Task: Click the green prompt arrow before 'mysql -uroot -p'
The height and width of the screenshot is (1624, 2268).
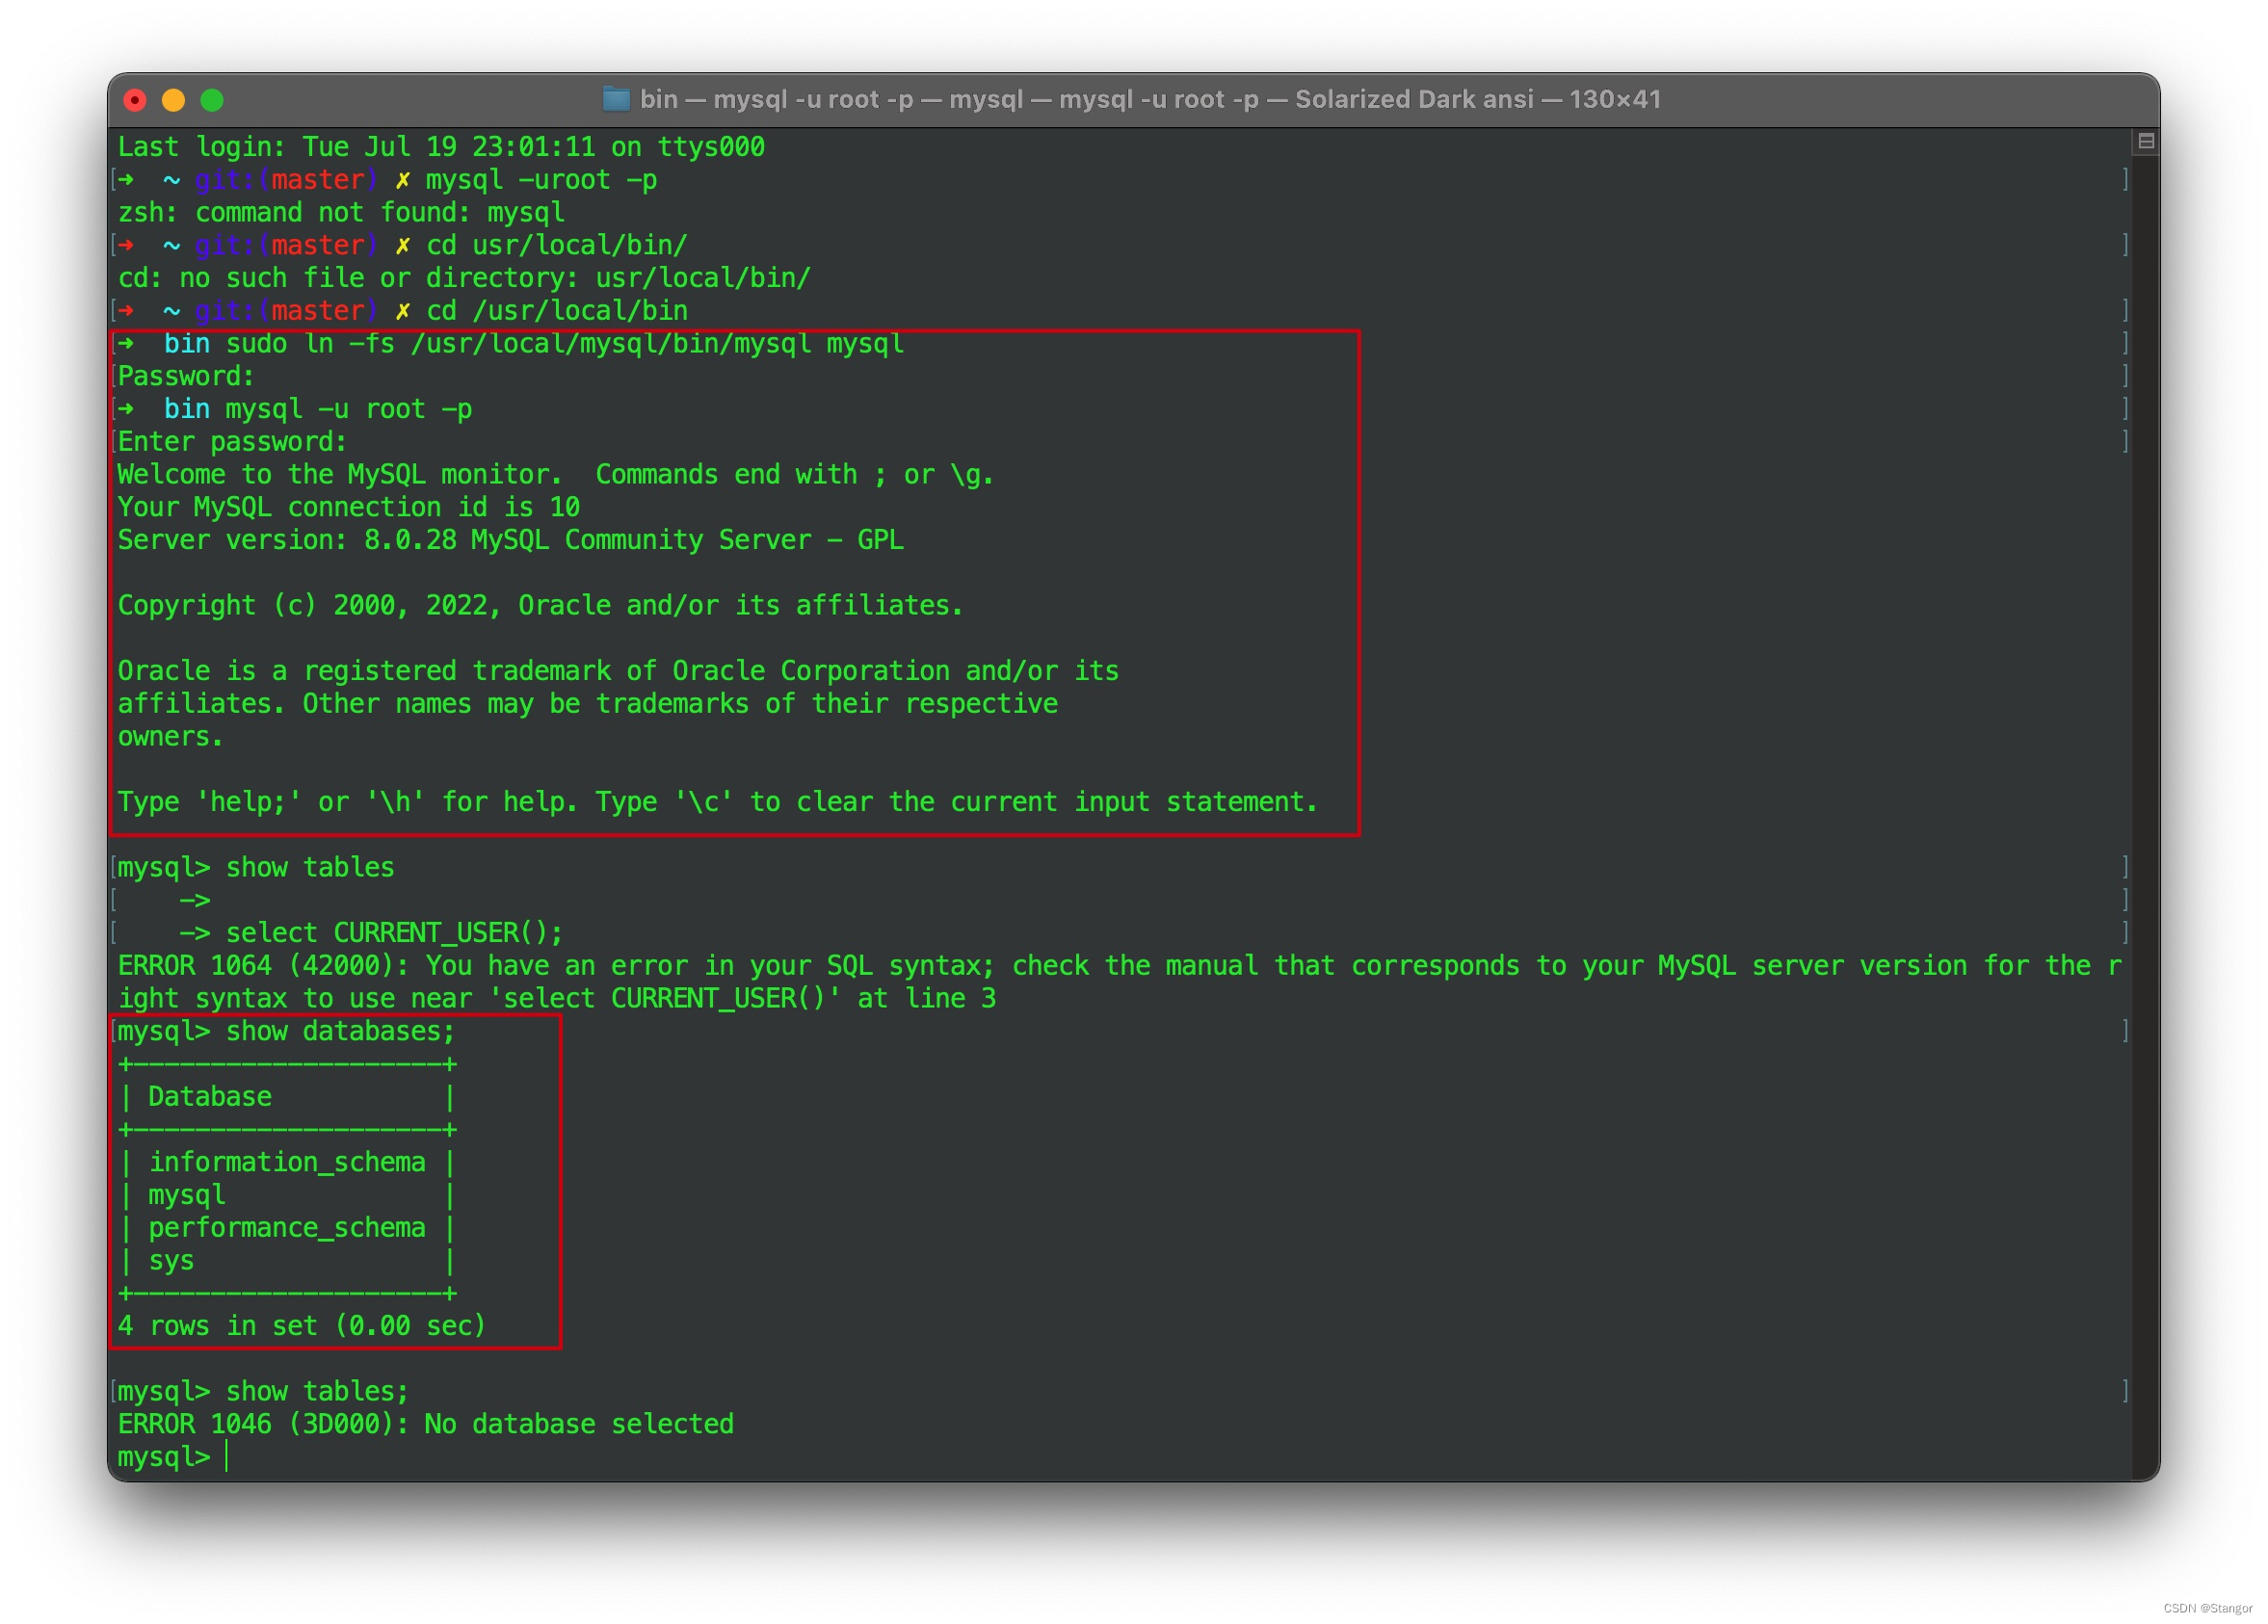Action: coord(127,180)
